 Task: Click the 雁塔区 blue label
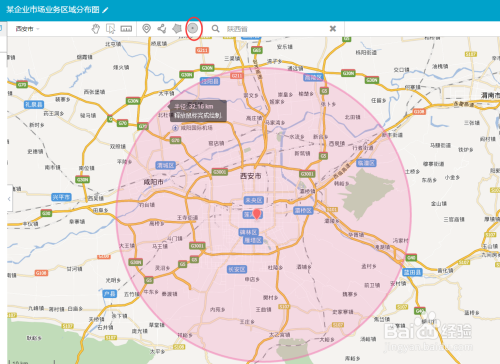click(253, 240)
